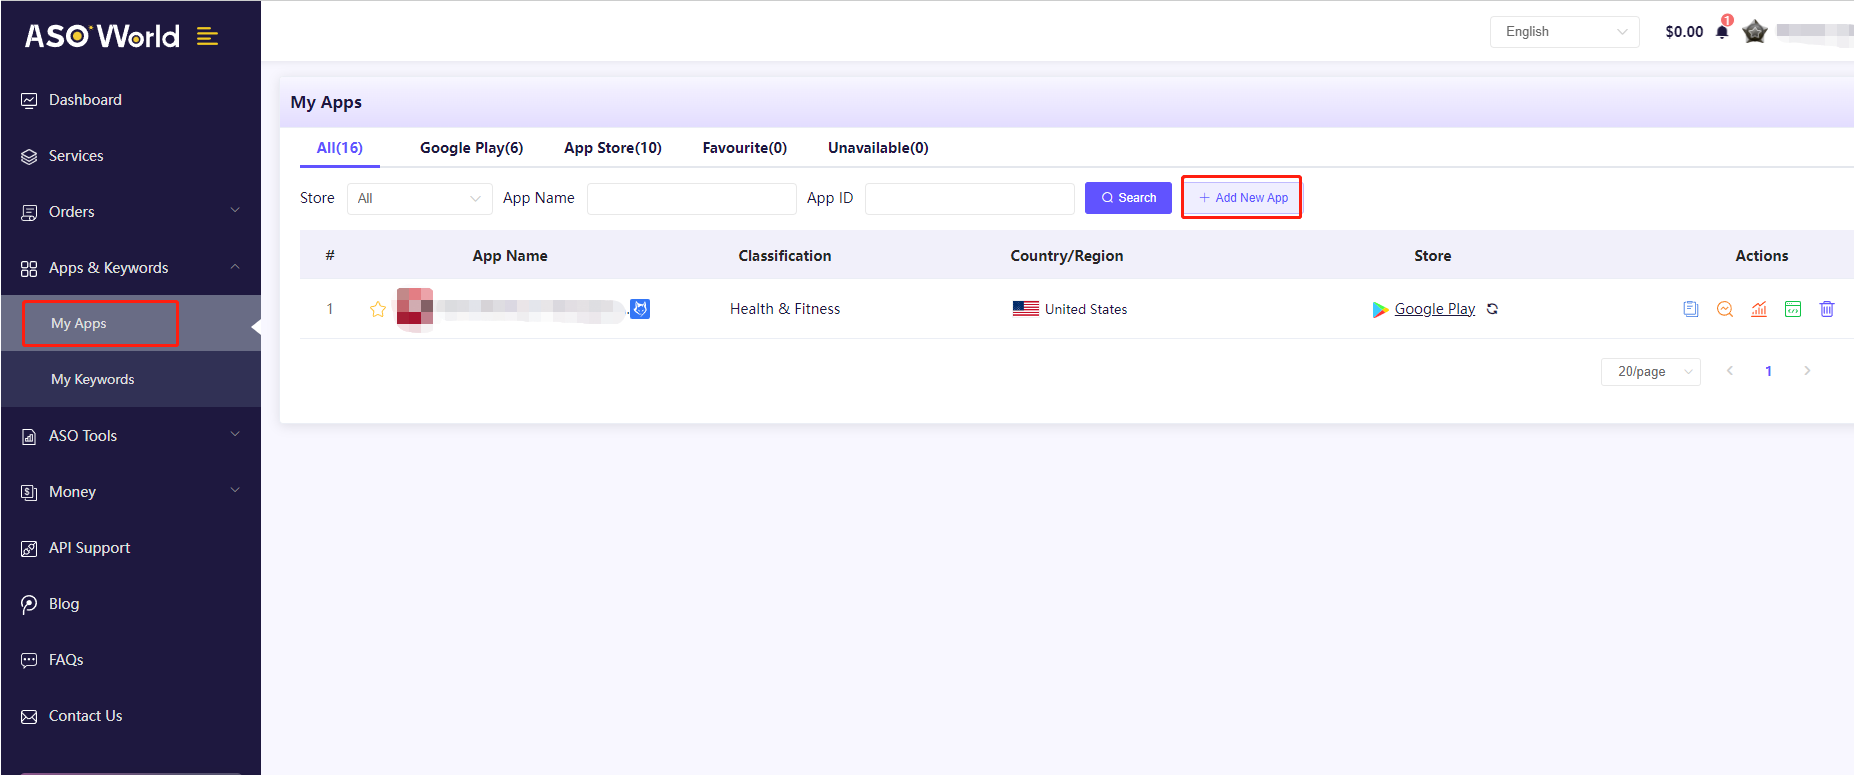1854x775 pixels.
Task: Click the green code window action icon
Action: click(1793, 309)
